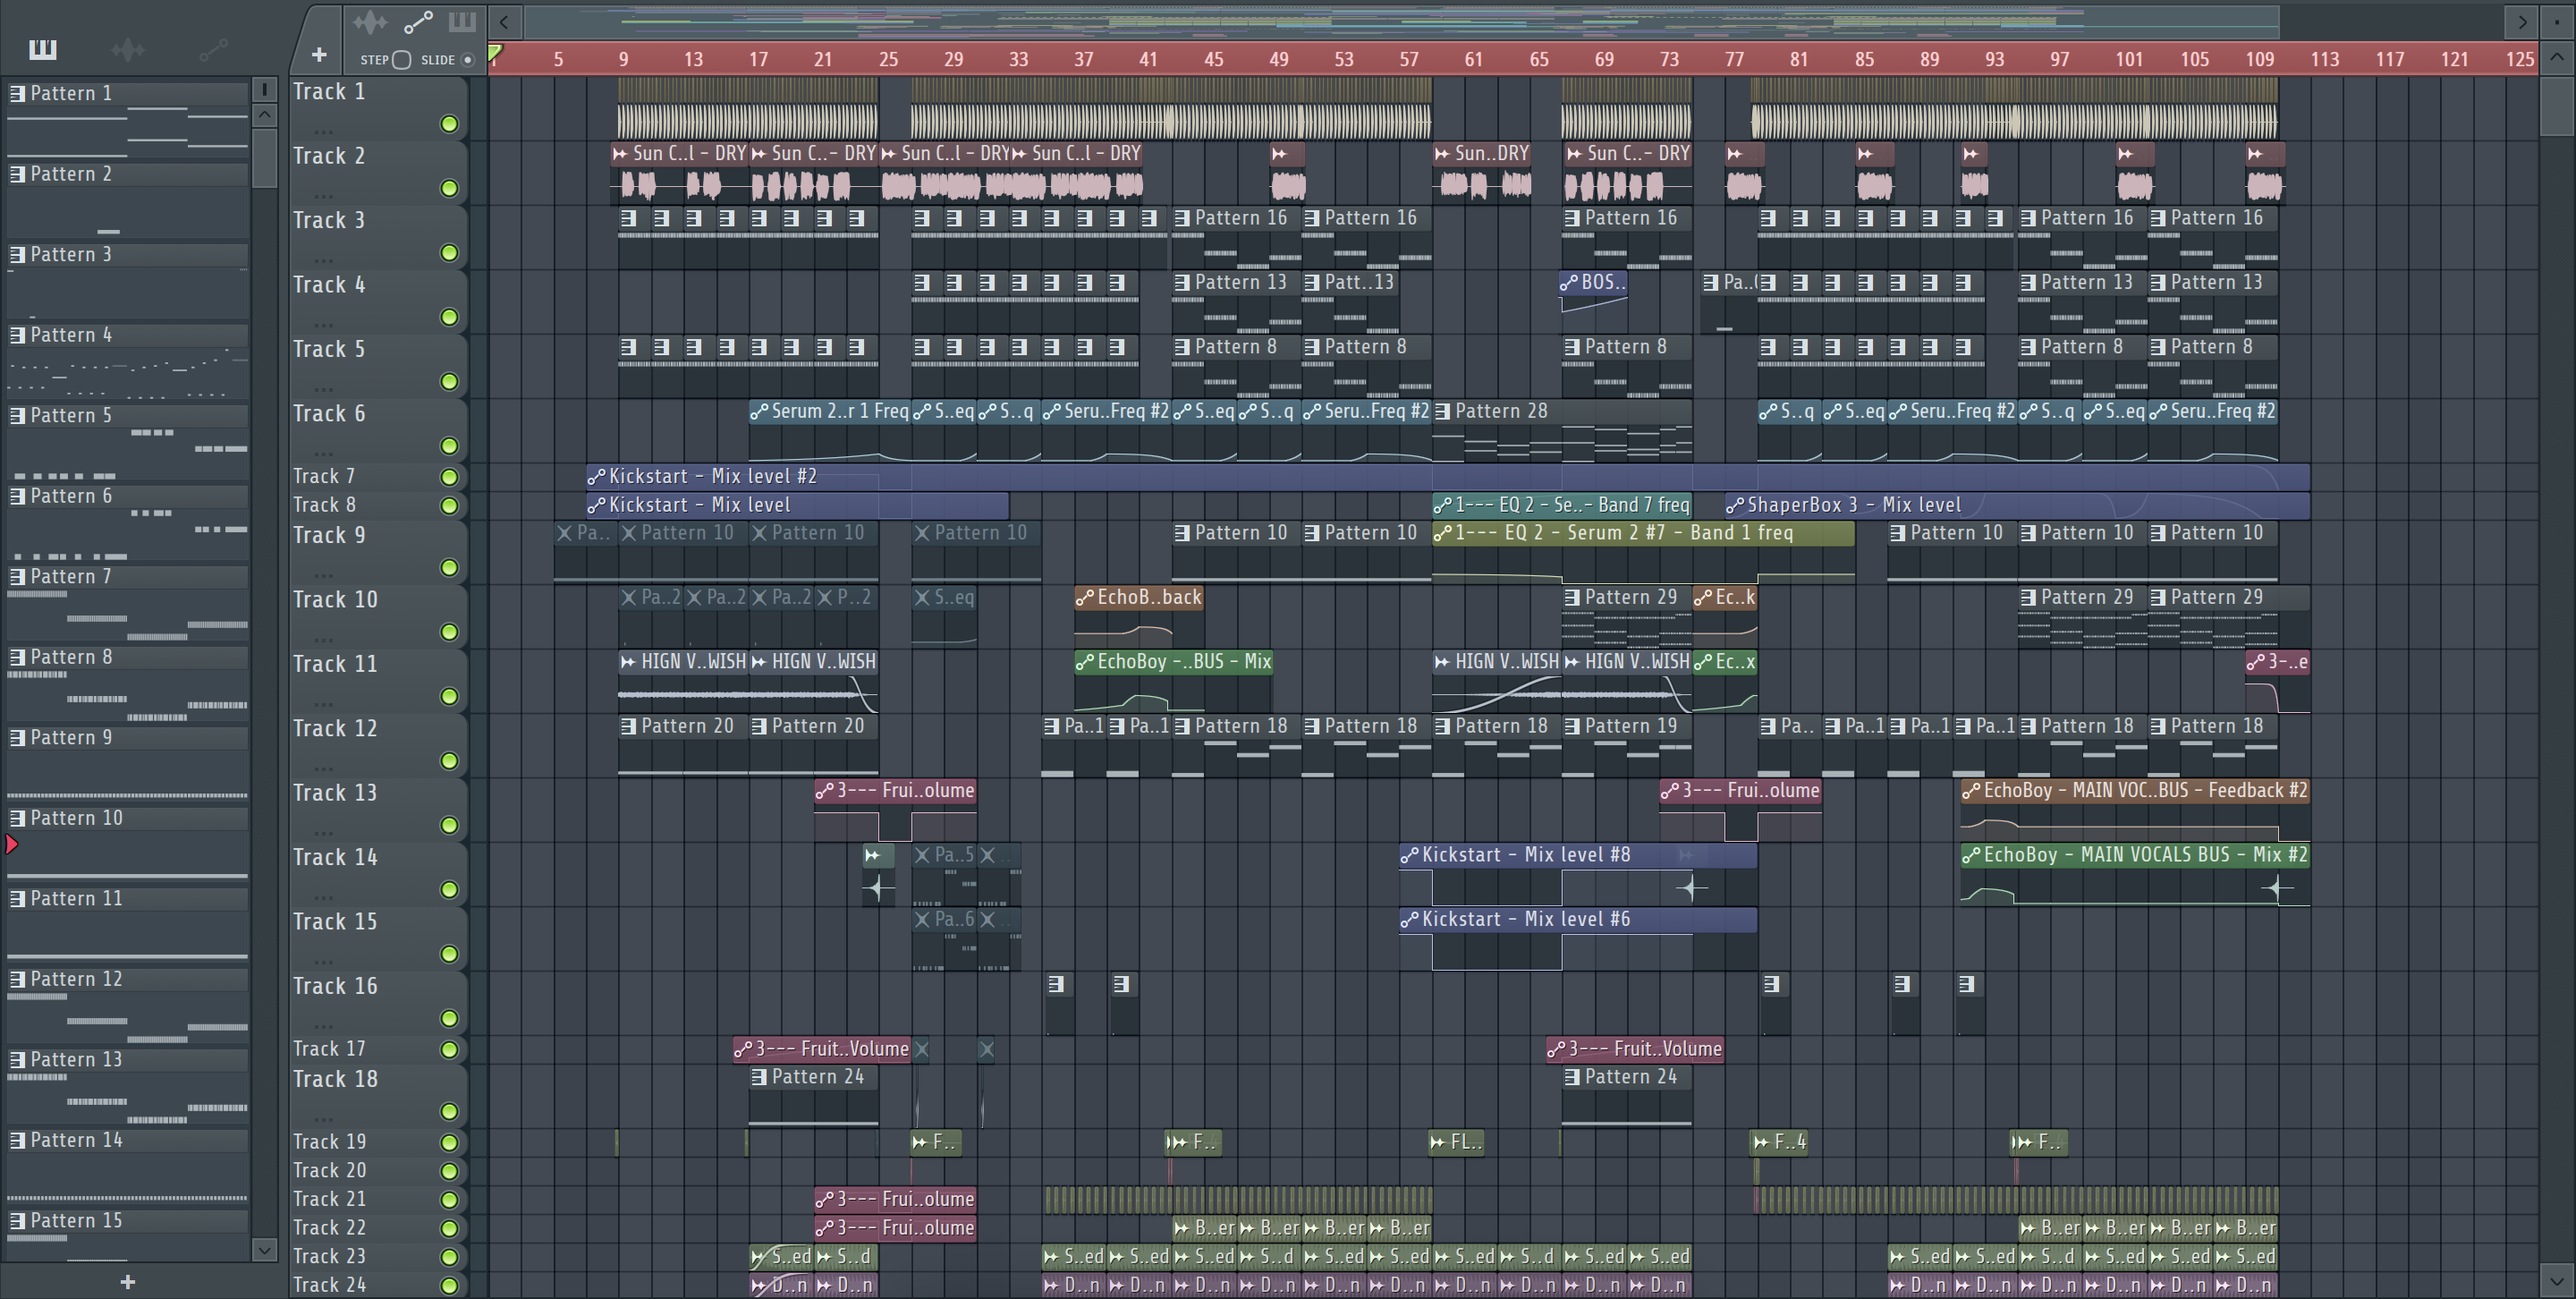2576x1299 pixels.
Task: Click the green playhead marker at bar 1
Action: [495, 53]
